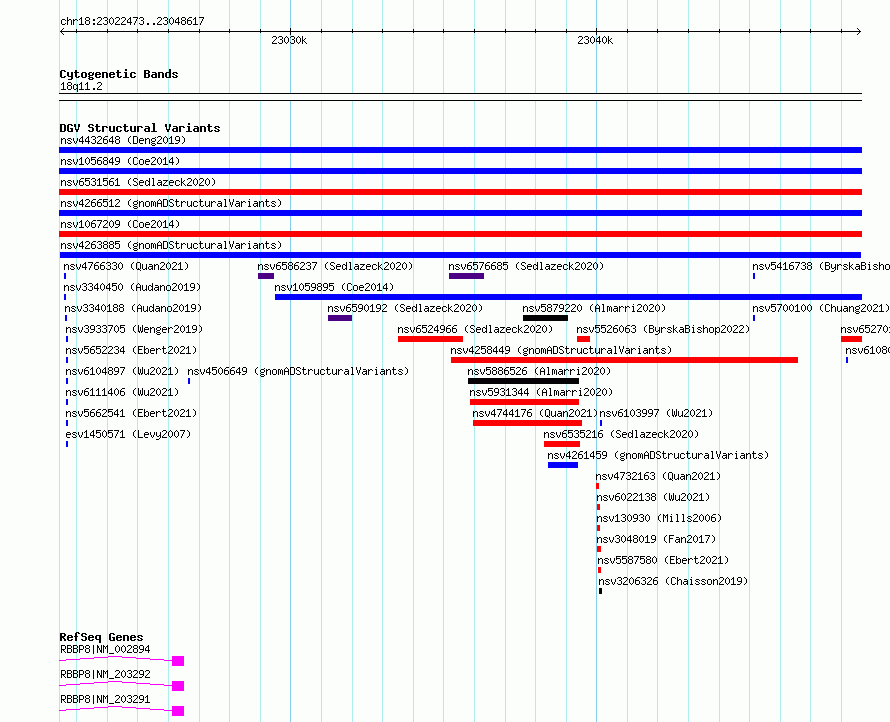Click nsv5652234 (Ebert2021) label

pos(131,350)
